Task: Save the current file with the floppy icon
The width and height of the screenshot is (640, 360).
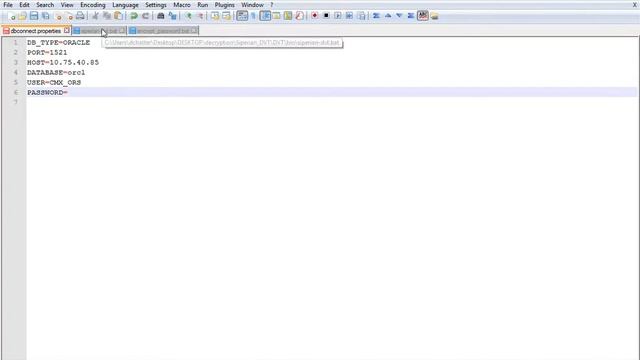Action: (34, 16)
